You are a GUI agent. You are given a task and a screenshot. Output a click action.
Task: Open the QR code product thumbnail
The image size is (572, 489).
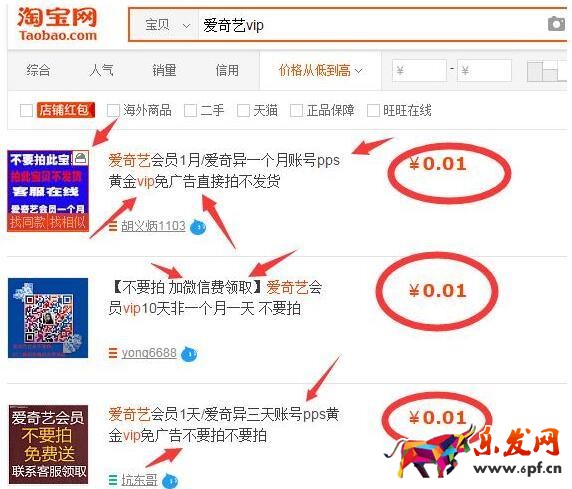(48, 318)
